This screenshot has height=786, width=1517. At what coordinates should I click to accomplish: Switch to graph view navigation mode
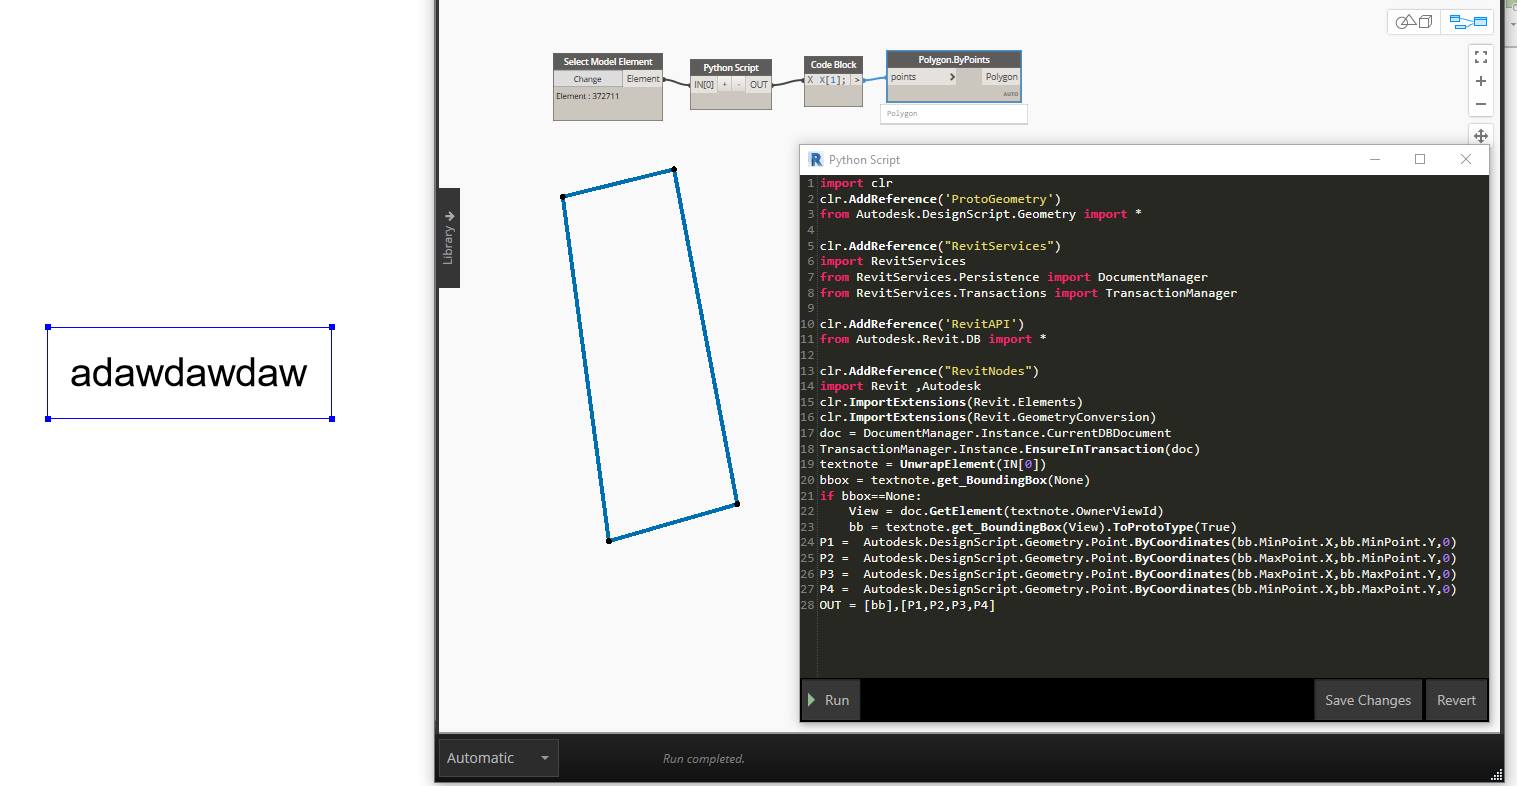coord(1468,21)
